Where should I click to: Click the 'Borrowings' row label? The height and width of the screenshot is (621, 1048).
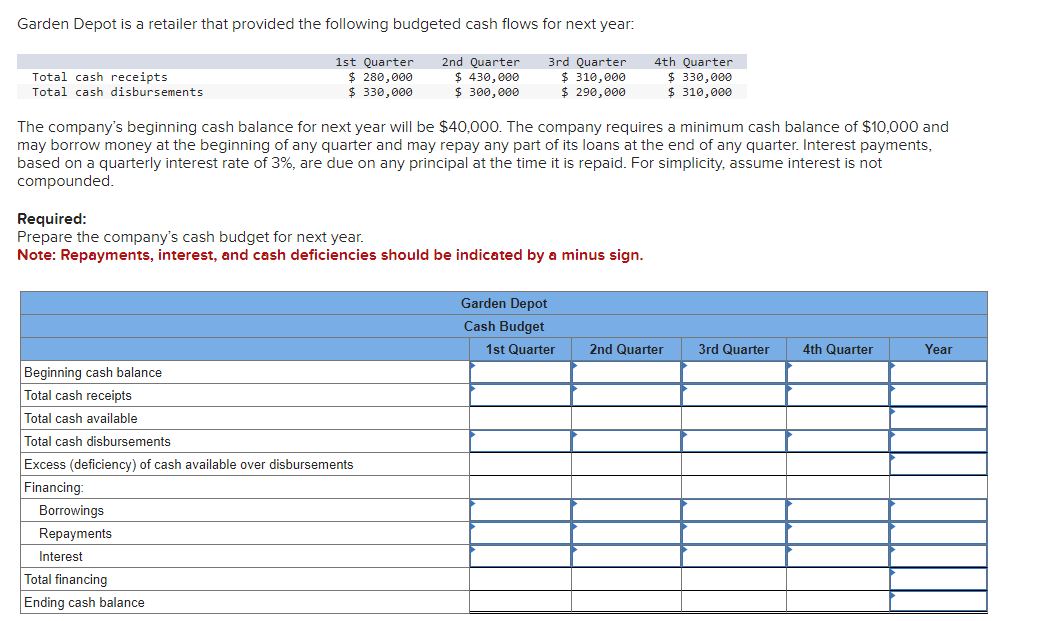click(x=72, y=511)
